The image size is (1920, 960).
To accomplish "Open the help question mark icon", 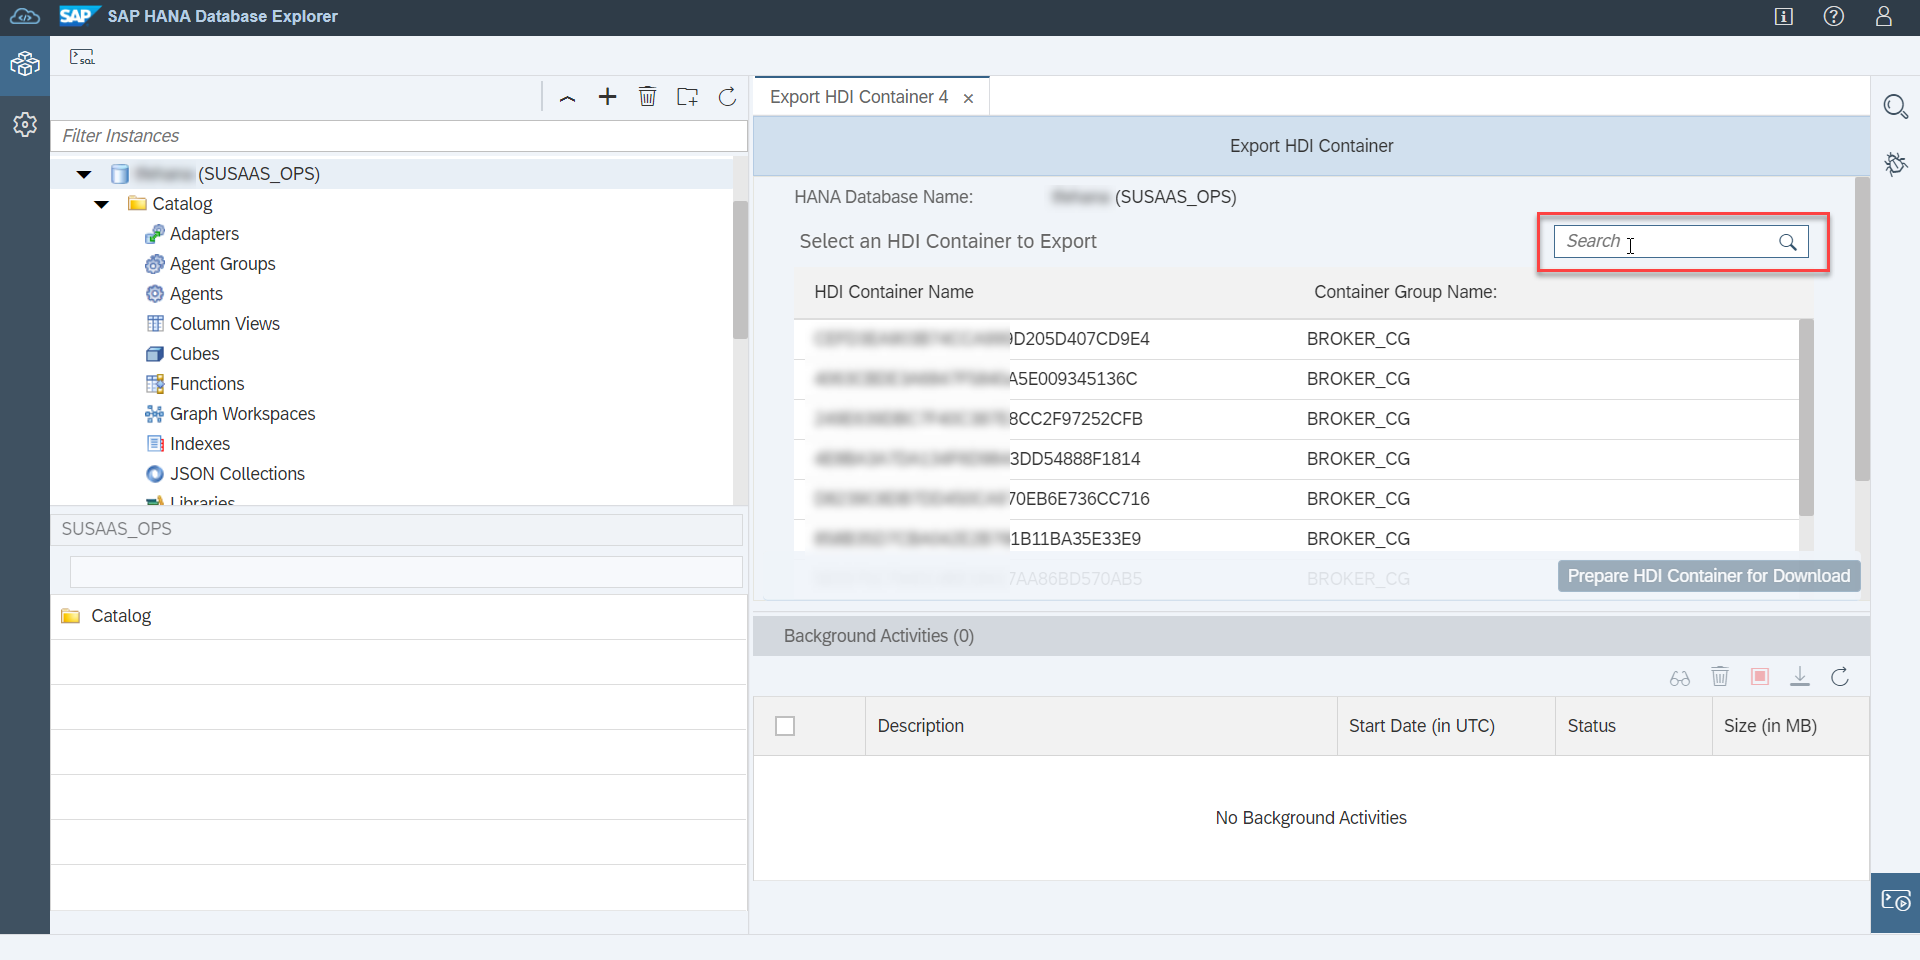I will click(1834, 16).
